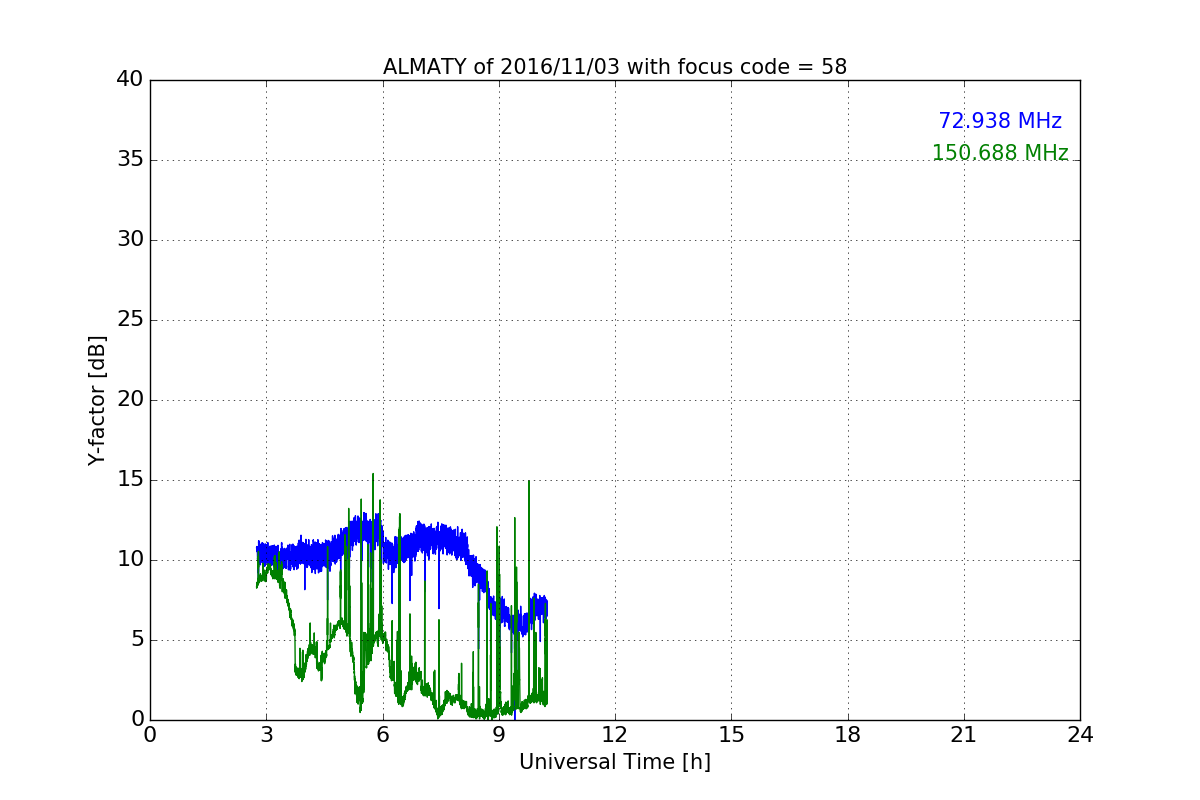The image size is (1200, 800).
Task: Click the 'Y-factor [dB]' axis label
Action: pyautogui.click(x=97, y=400)
